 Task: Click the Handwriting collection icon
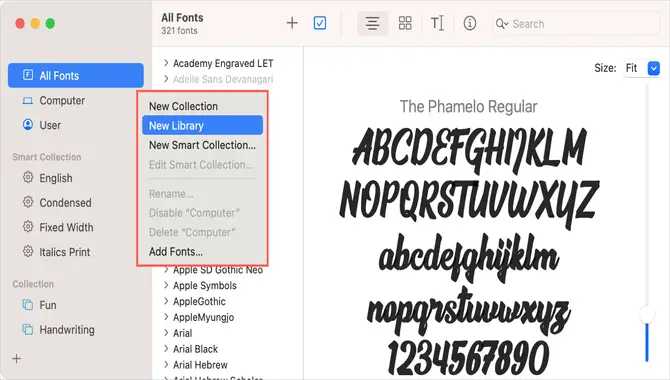coord(28,330)
